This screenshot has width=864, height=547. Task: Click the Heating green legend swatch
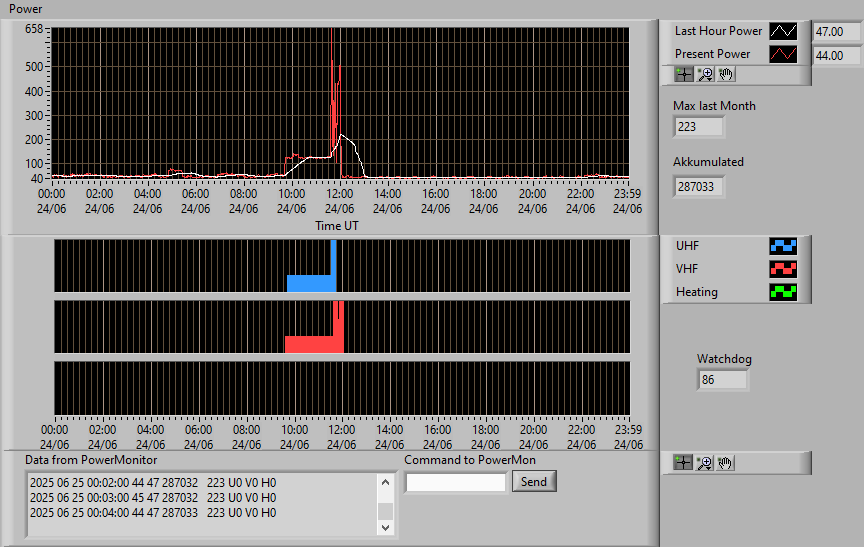[x=783, y=292]
